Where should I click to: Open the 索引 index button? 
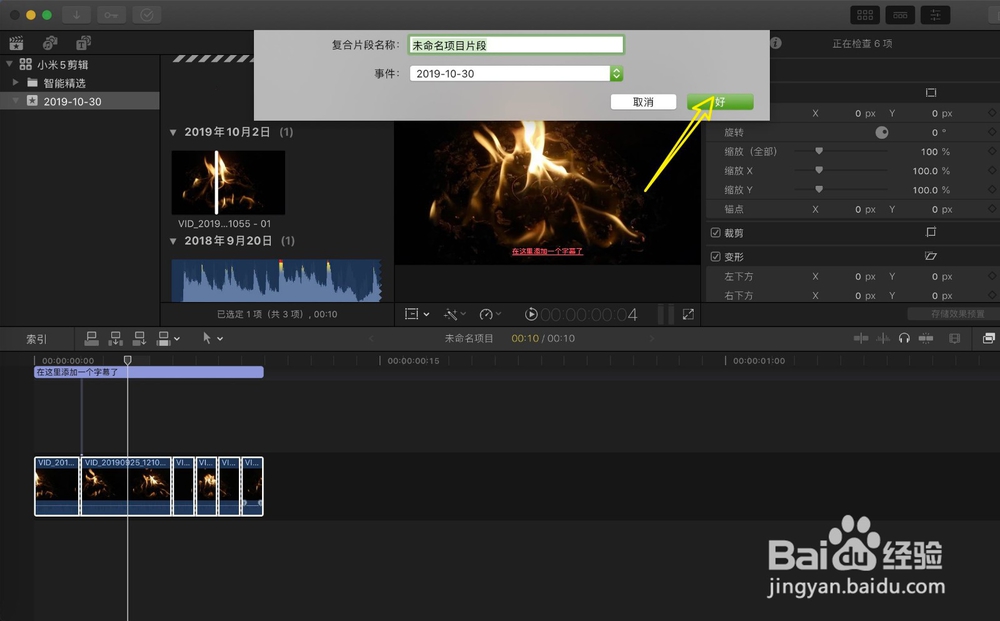point(36,339)
